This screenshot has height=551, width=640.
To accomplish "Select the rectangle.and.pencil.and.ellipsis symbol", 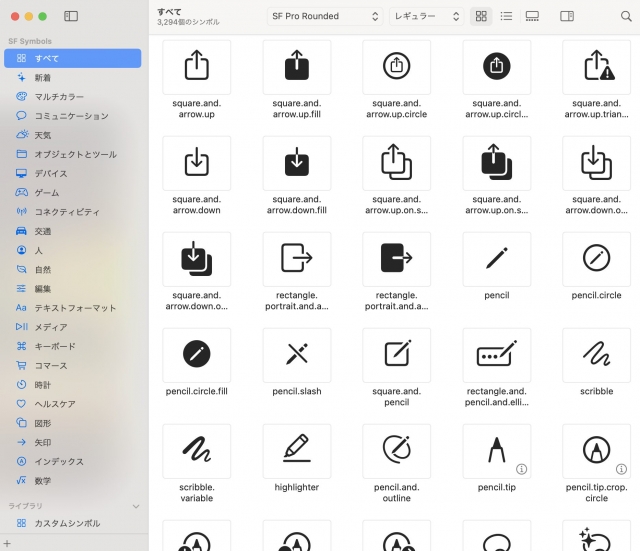I will (496, 355).
